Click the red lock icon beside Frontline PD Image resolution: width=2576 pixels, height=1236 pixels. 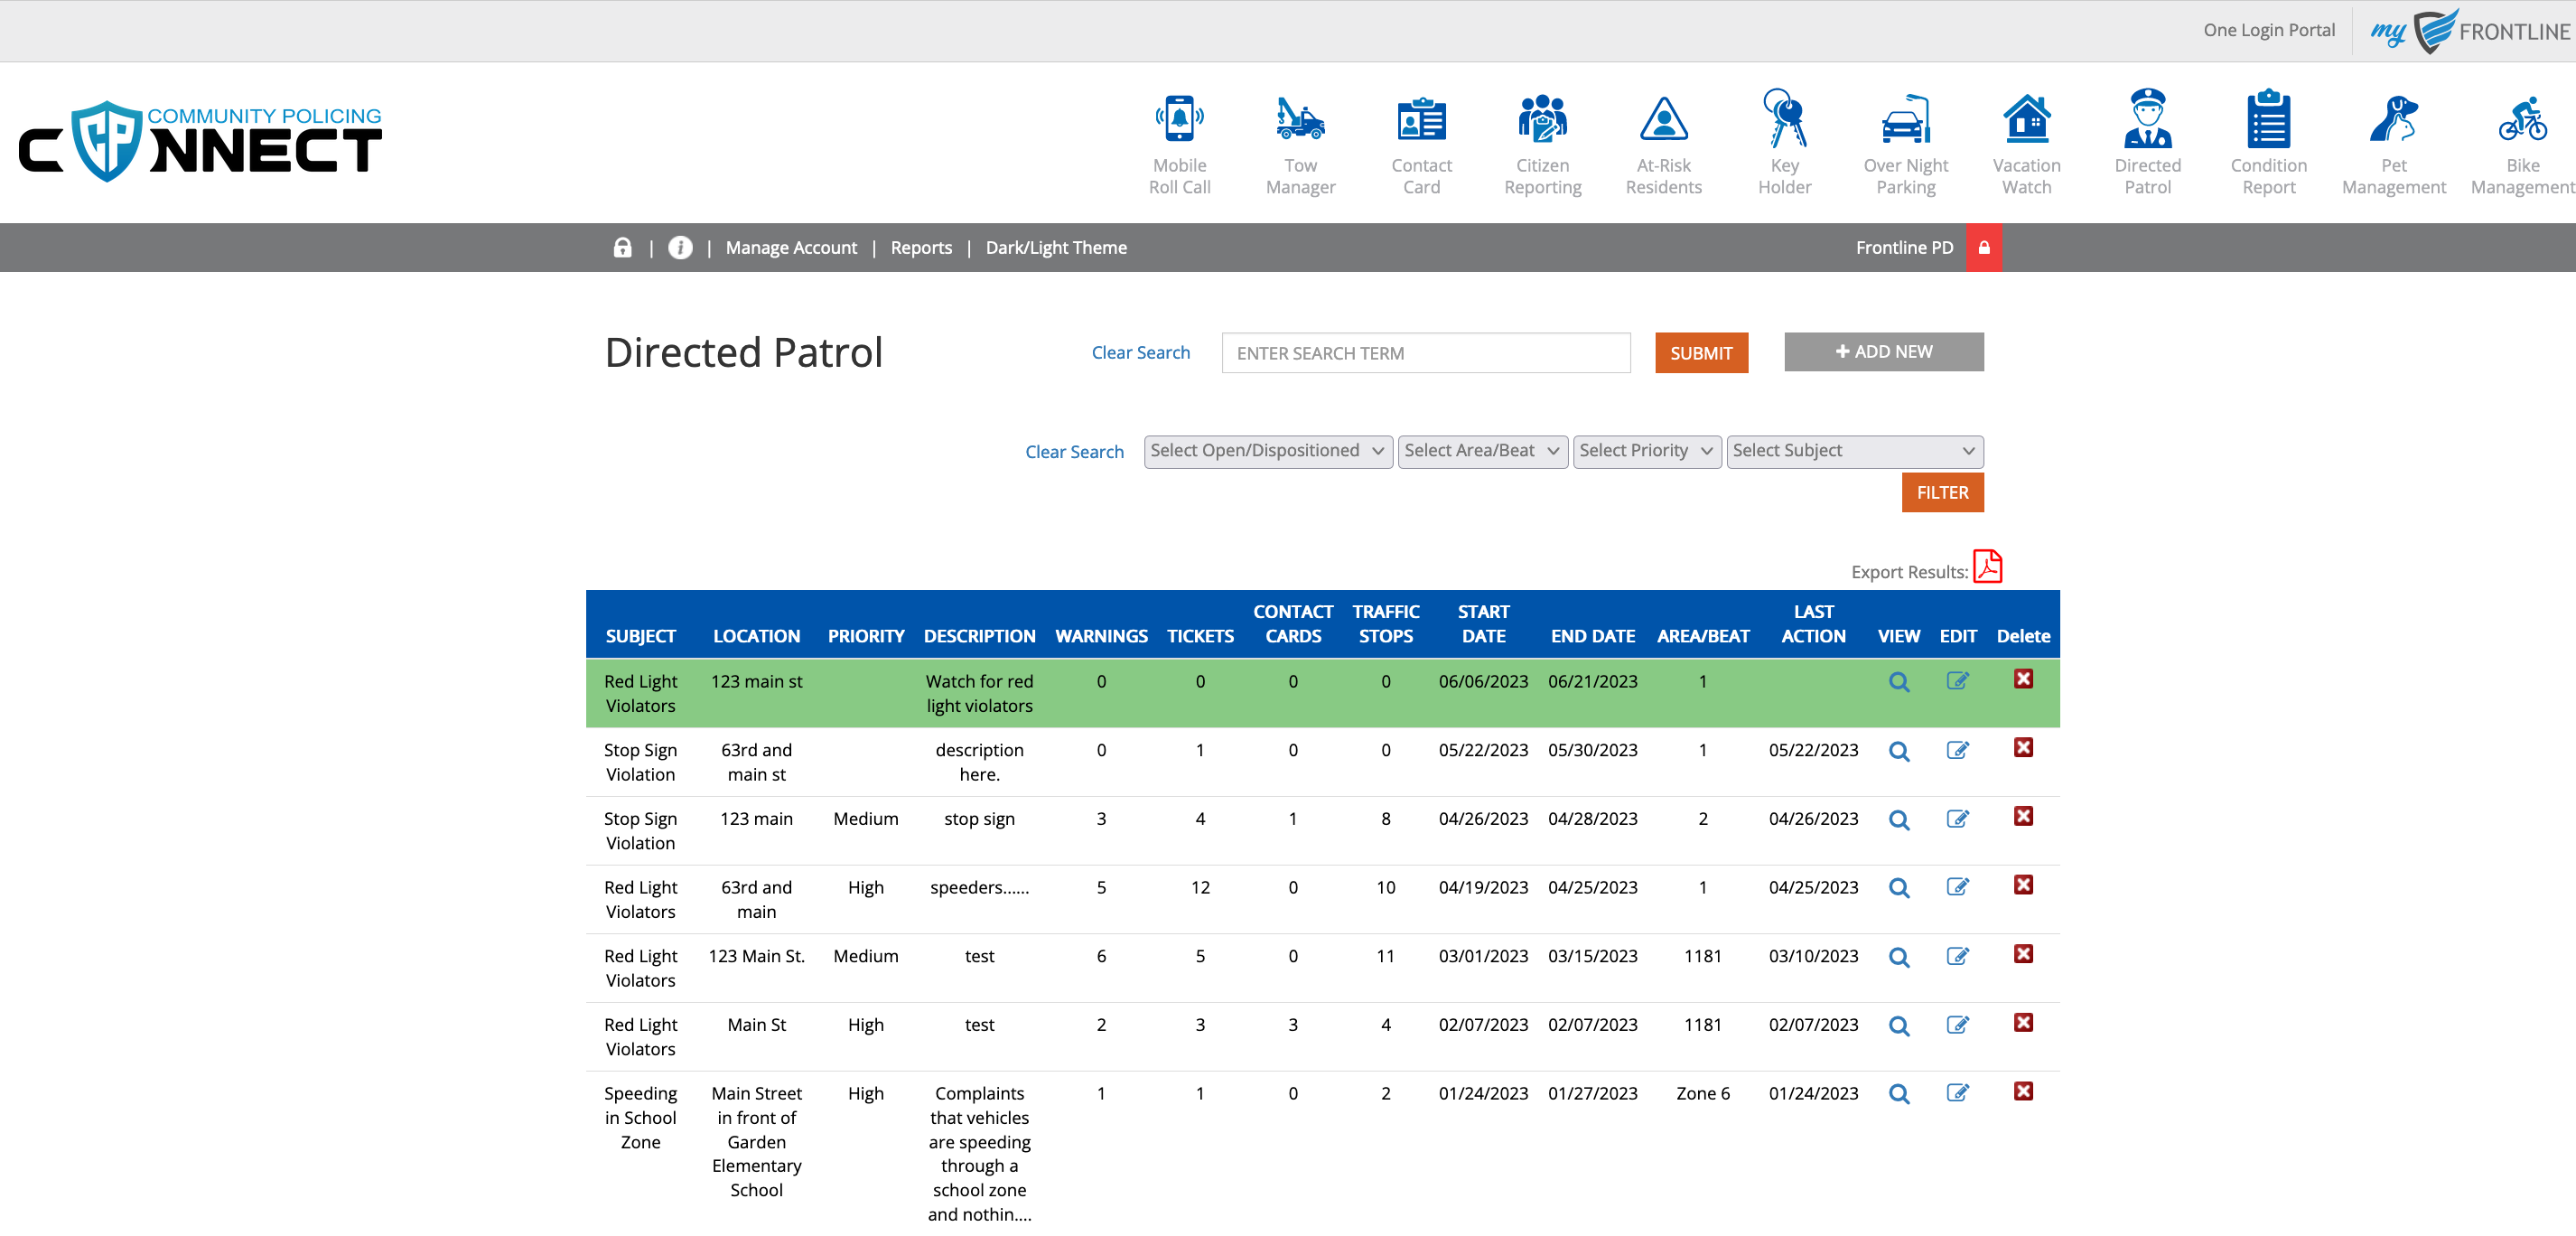pyautogui.click(x=1984, y=248)
